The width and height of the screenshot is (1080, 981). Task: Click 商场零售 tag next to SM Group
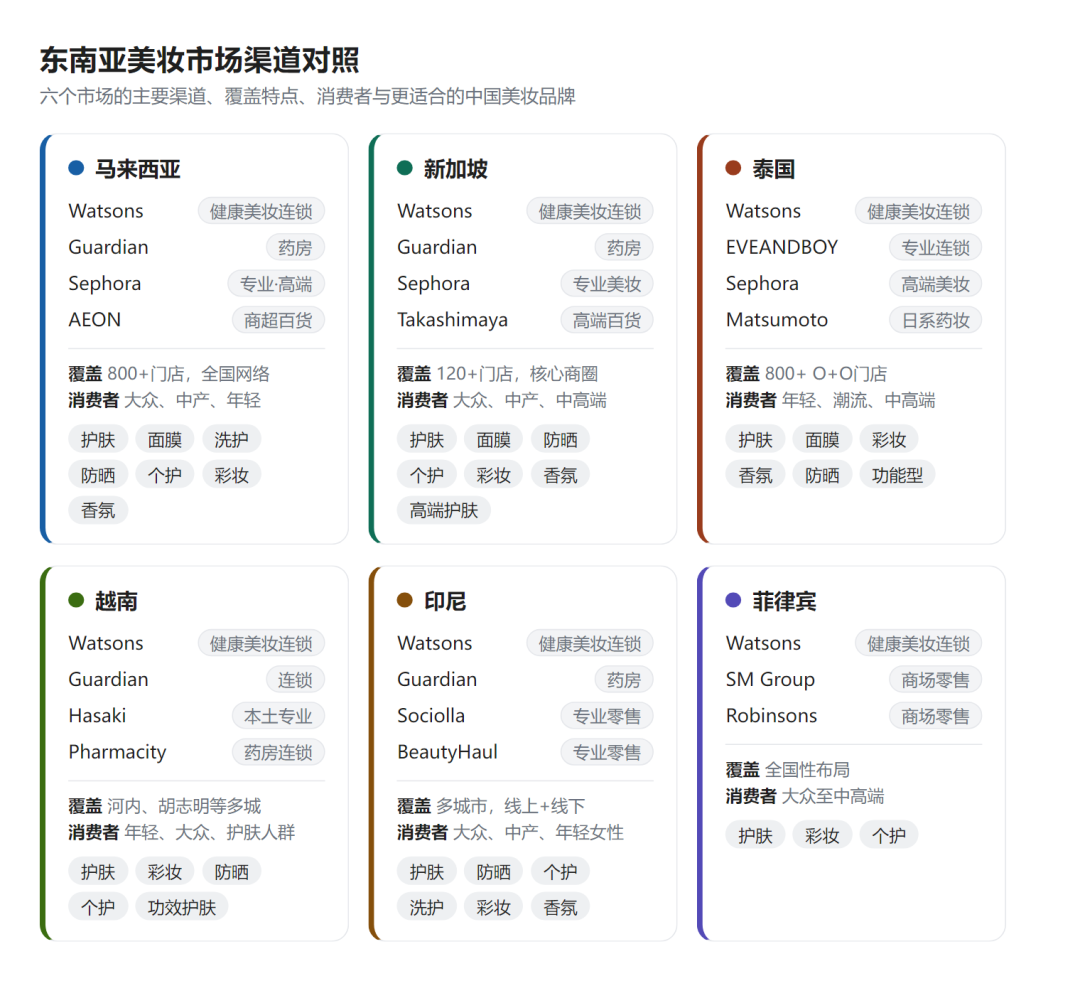click(935, 680)
